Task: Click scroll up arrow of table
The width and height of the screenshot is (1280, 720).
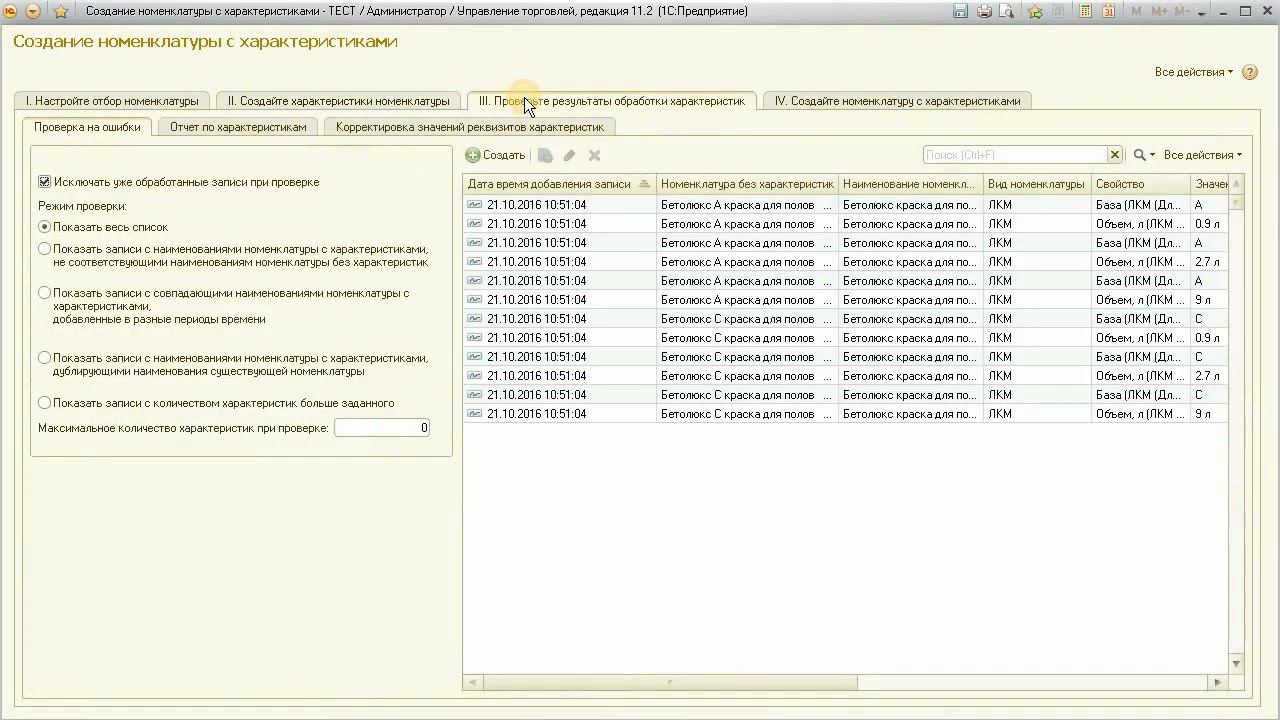Action: (1237, 184)
